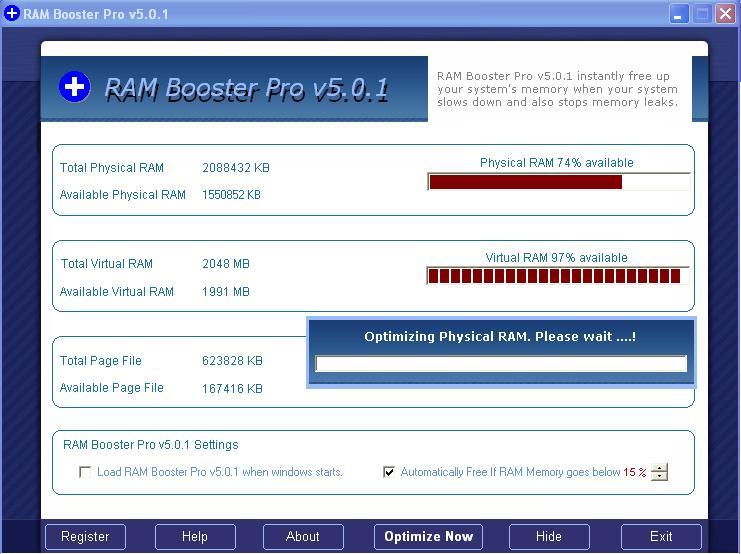The height and width of the screenshot is (554, 741).
Task: Click Physical RAM 74% available text
Action: point(557,163)
